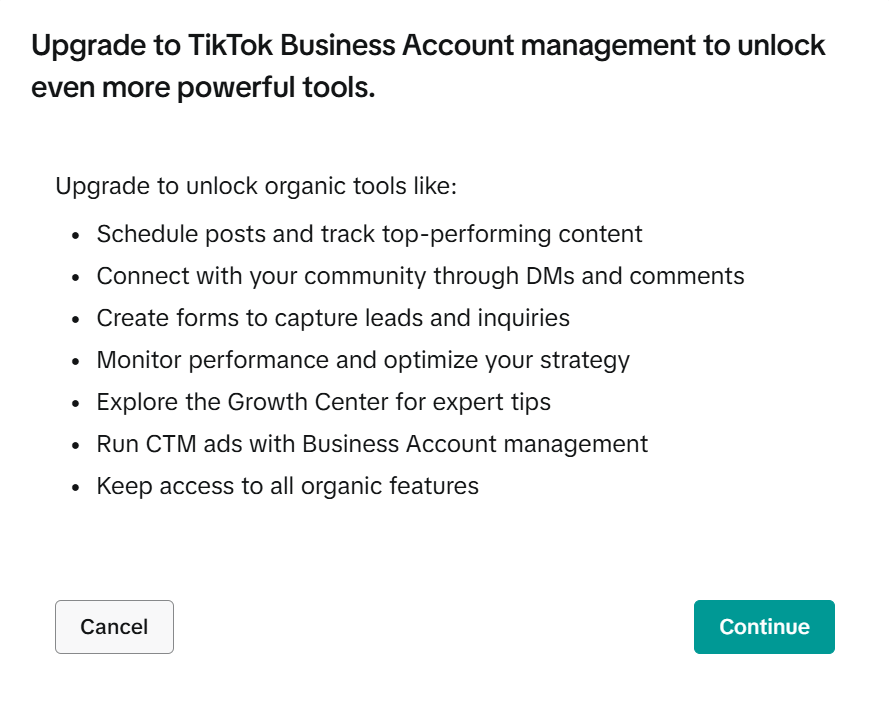Click the 'Upgrade to unlock organic tools like:' text
This screenshot has width=889, height=709.
tap(255, 186)
